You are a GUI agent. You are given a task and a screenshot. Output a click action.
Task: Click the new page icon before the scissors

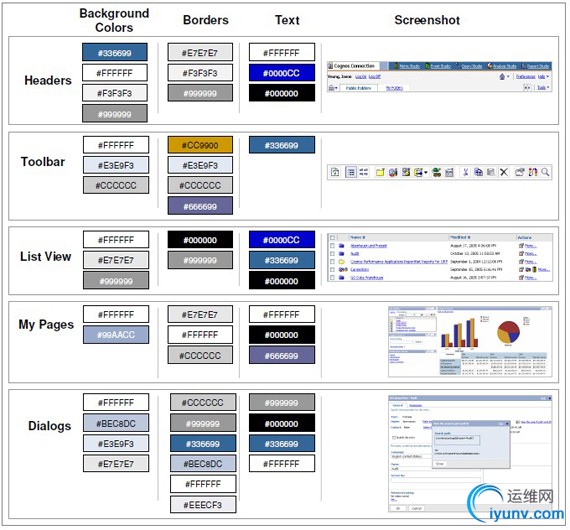click(449, 173)
